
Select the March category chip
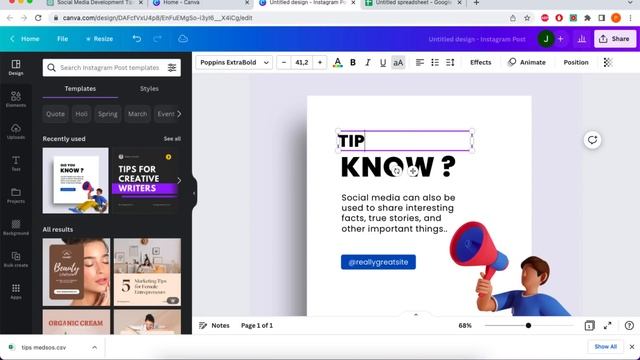(138, 114)
